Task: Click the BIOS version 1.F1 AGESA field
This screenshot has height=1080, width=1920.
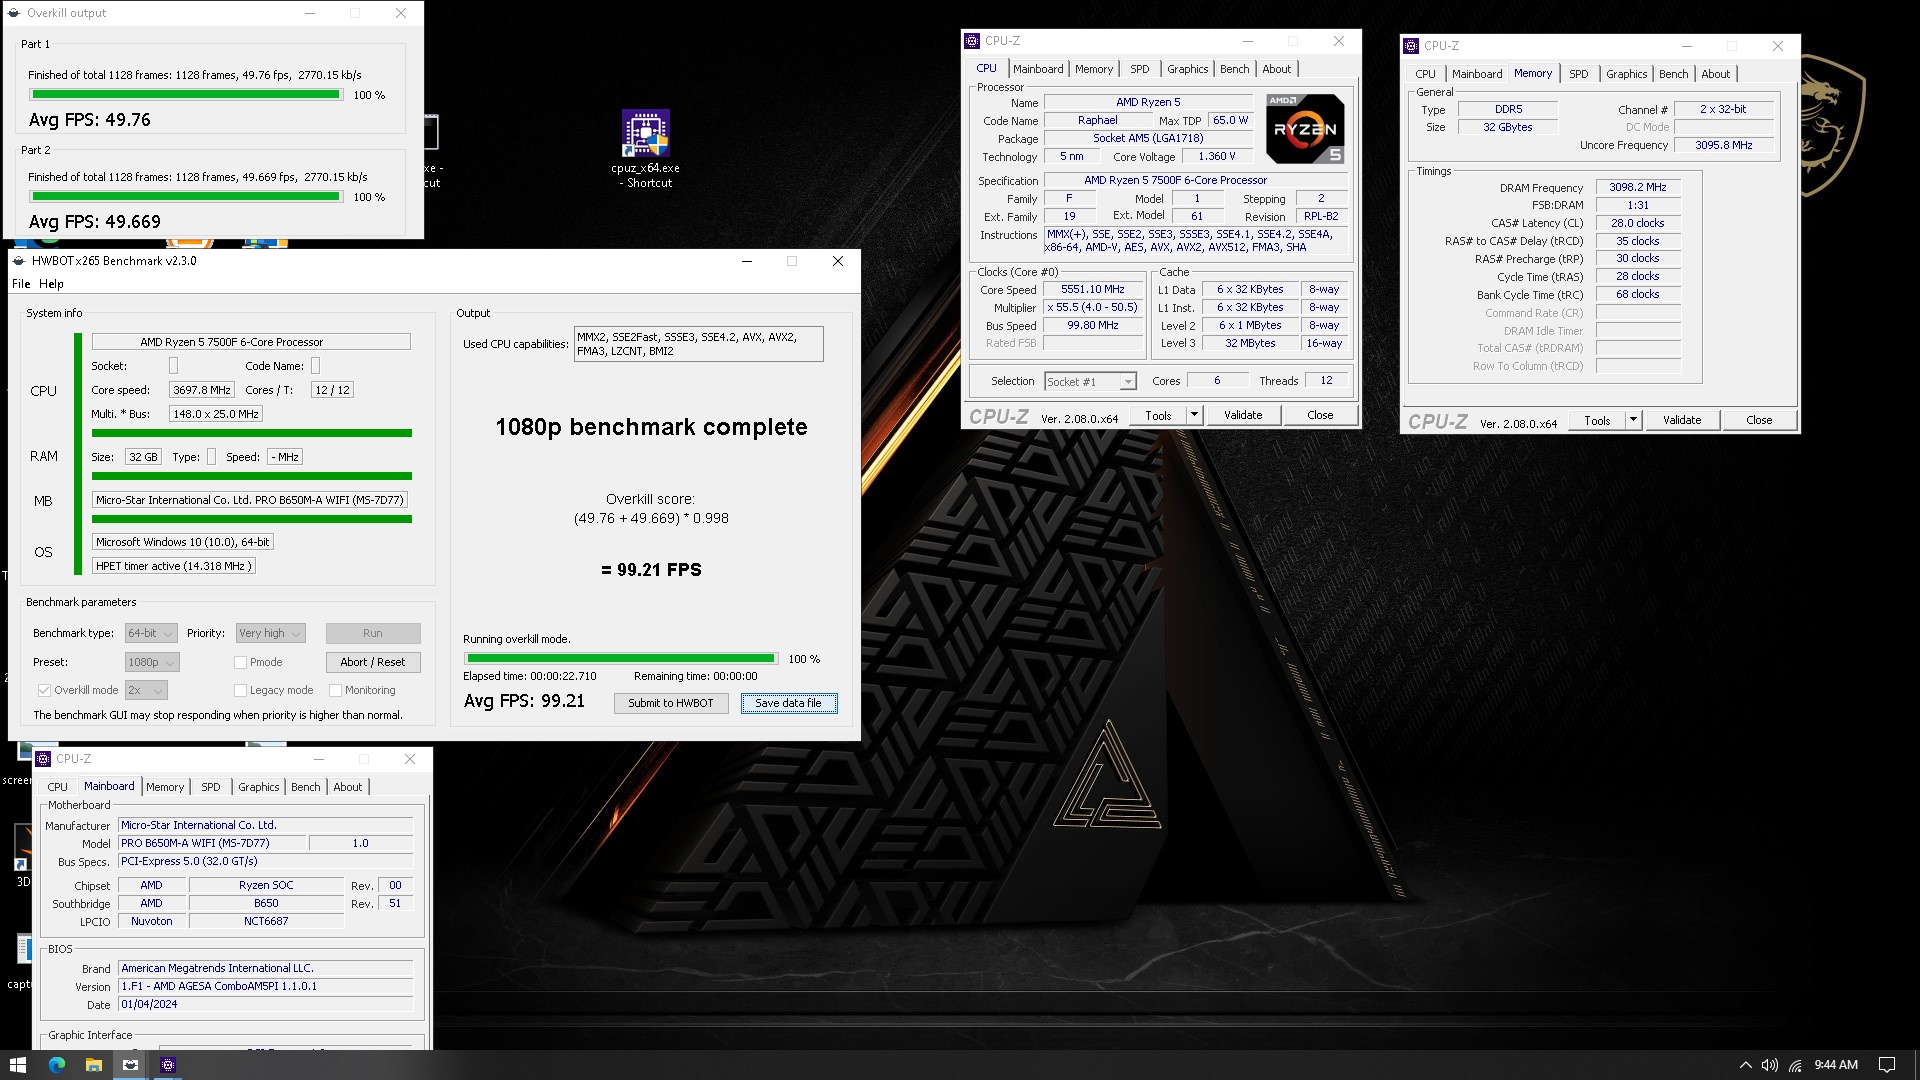Action: 265,986
